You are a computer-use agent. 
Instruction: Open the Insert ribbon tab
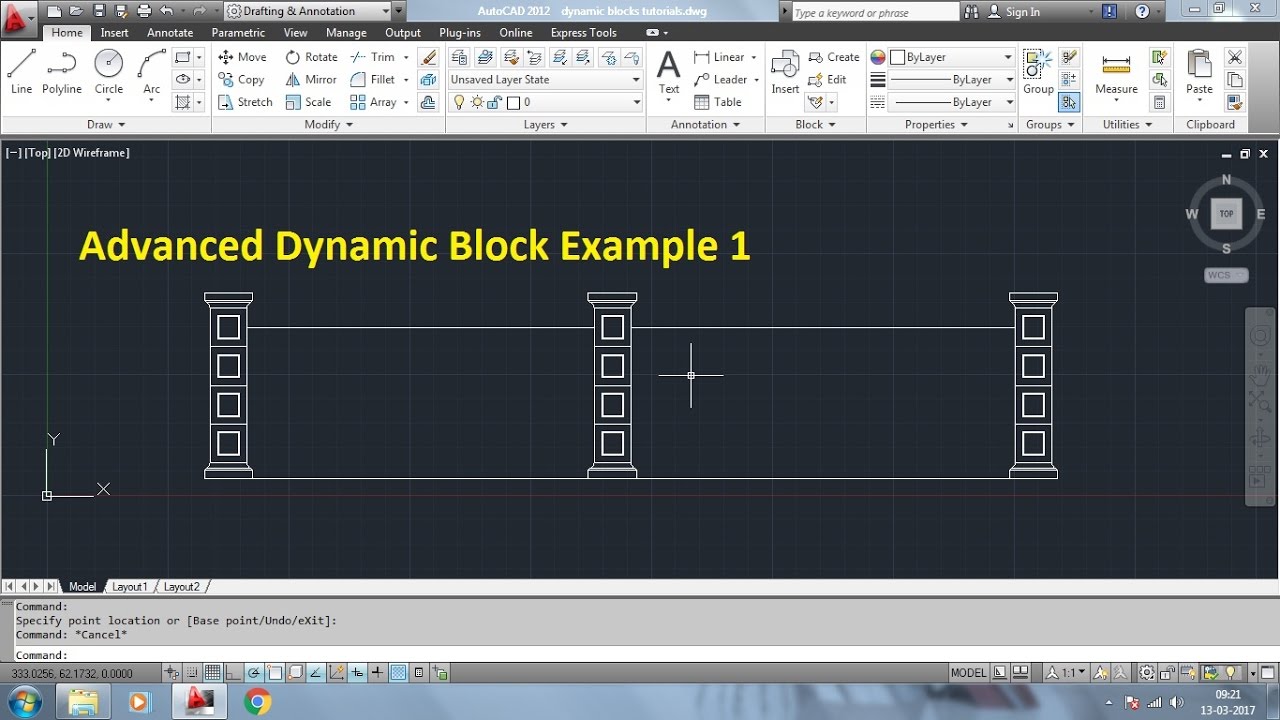(x=114, y=32)
